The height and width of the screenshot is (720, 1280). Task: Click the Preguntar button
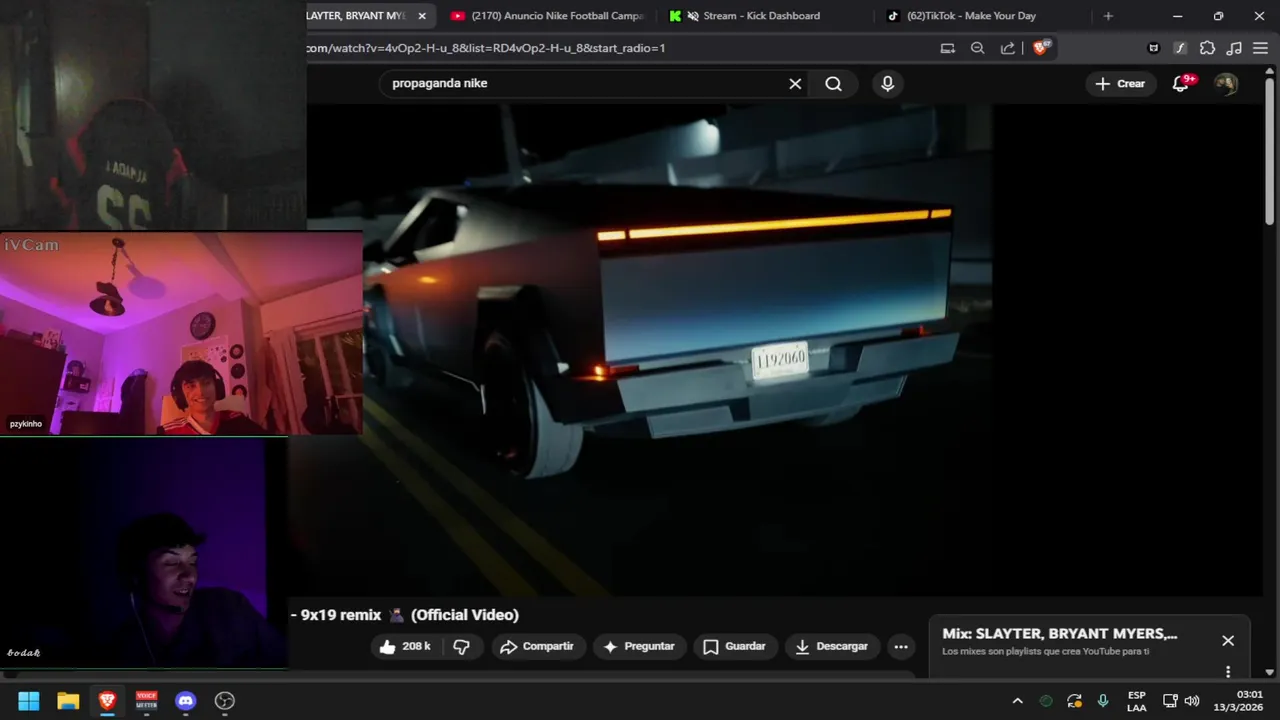(639, 647)
